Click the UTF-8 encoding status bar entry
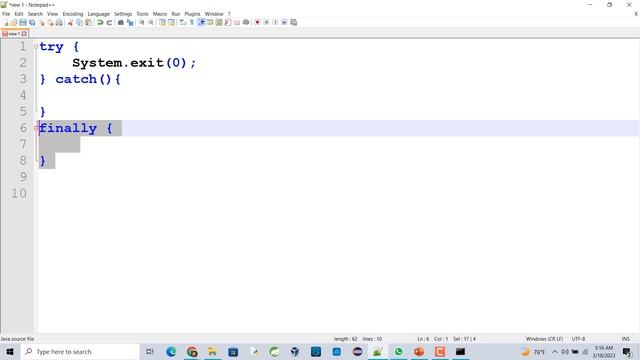Screen dimensions: 640x360 [x=578, y=339]
